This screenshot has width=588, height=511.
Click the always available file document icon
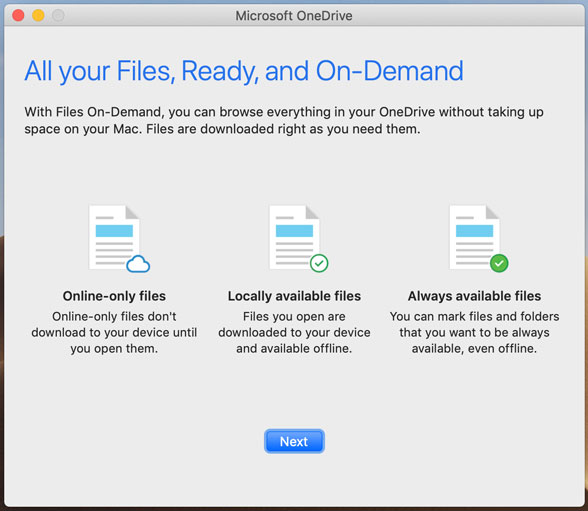(474, 237)
